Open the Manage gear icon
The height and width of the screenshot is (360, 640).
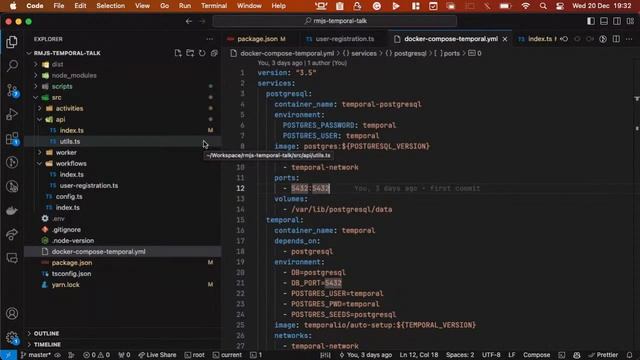pos(12,338)
